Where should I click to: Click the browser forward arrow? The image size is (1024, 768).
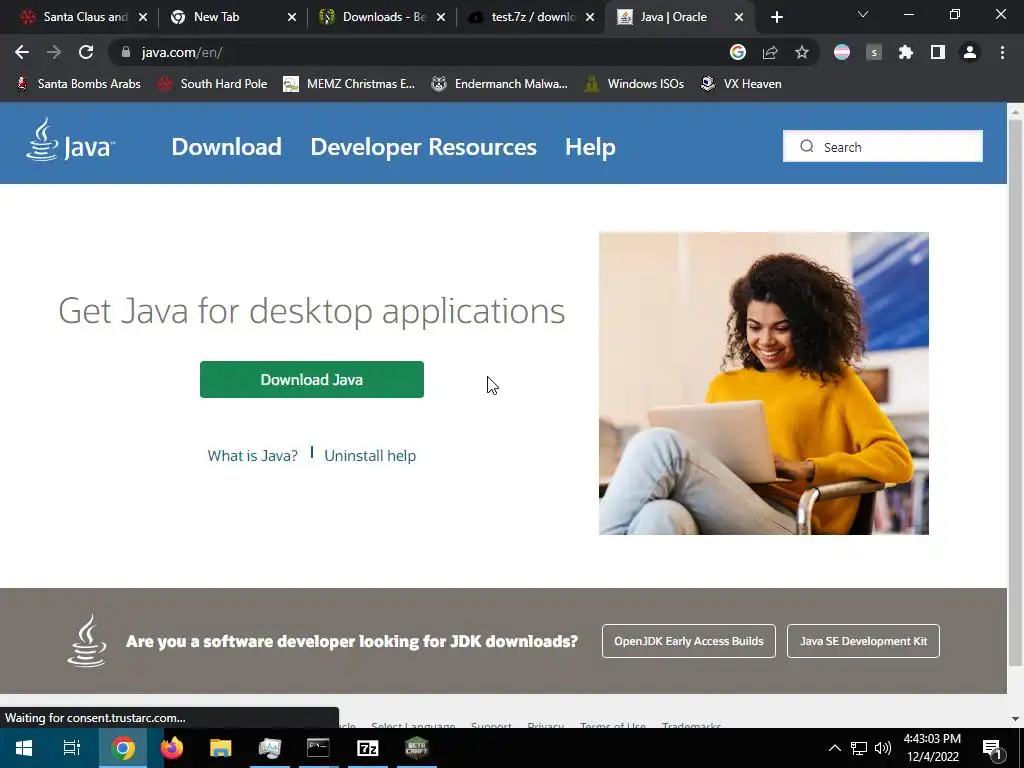[54, 52]
